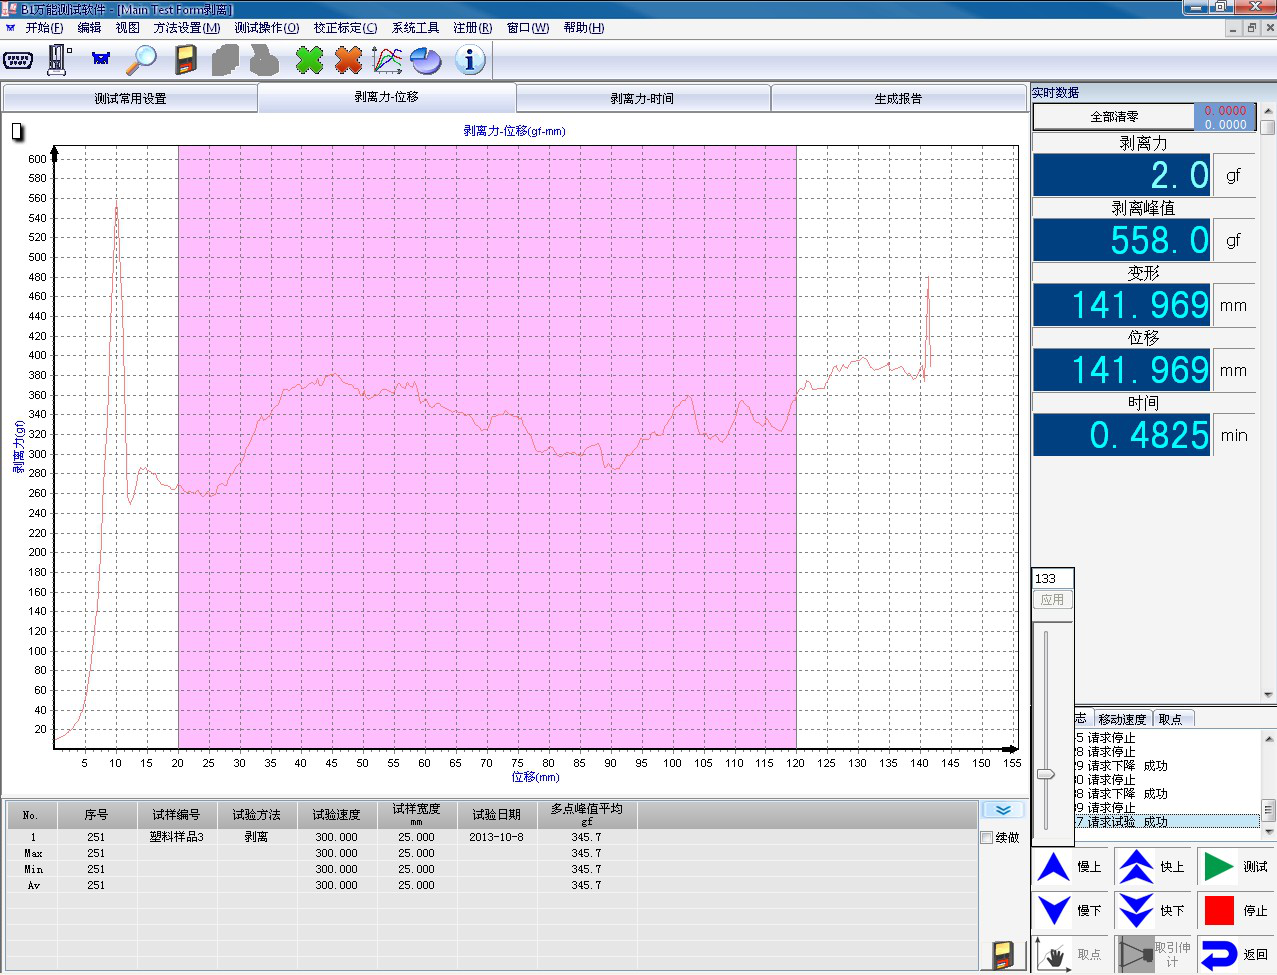Click the 全部清零 clear all button
The height and width of the screenshot is (975, 1277).
[x=1114, y=117]
